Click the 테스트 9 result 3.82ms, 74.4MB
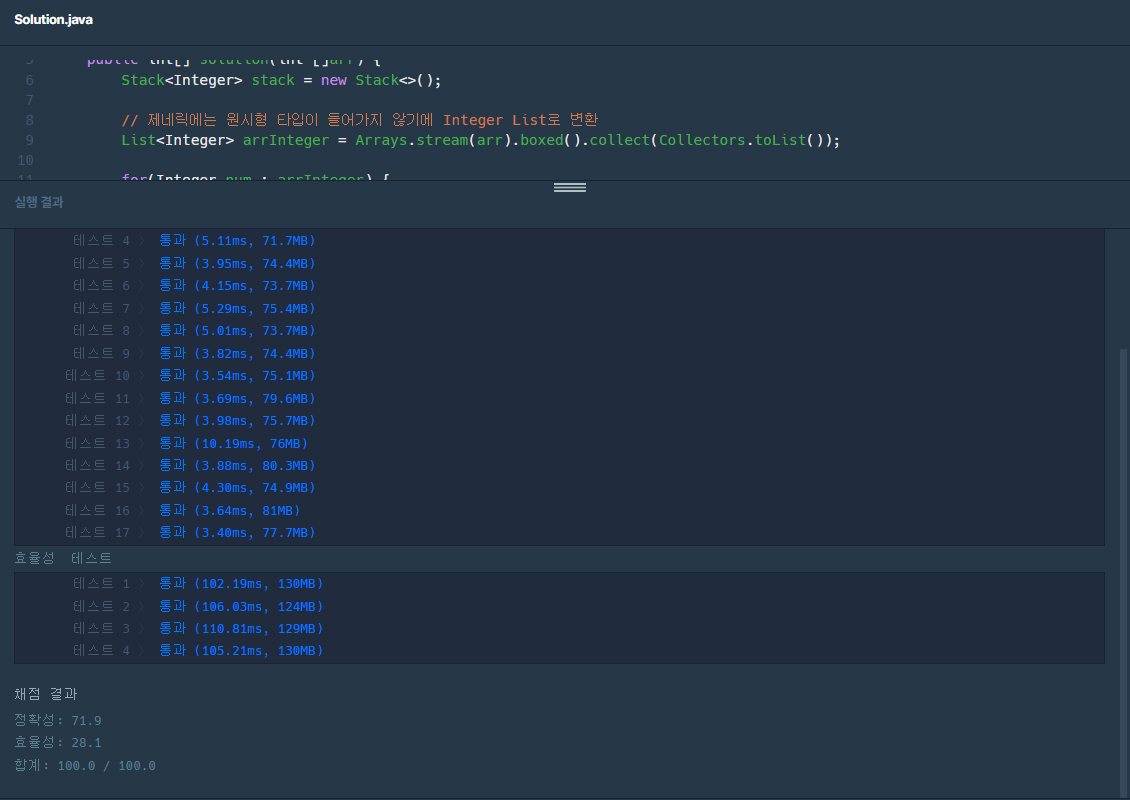 click(x=237, y=353)
